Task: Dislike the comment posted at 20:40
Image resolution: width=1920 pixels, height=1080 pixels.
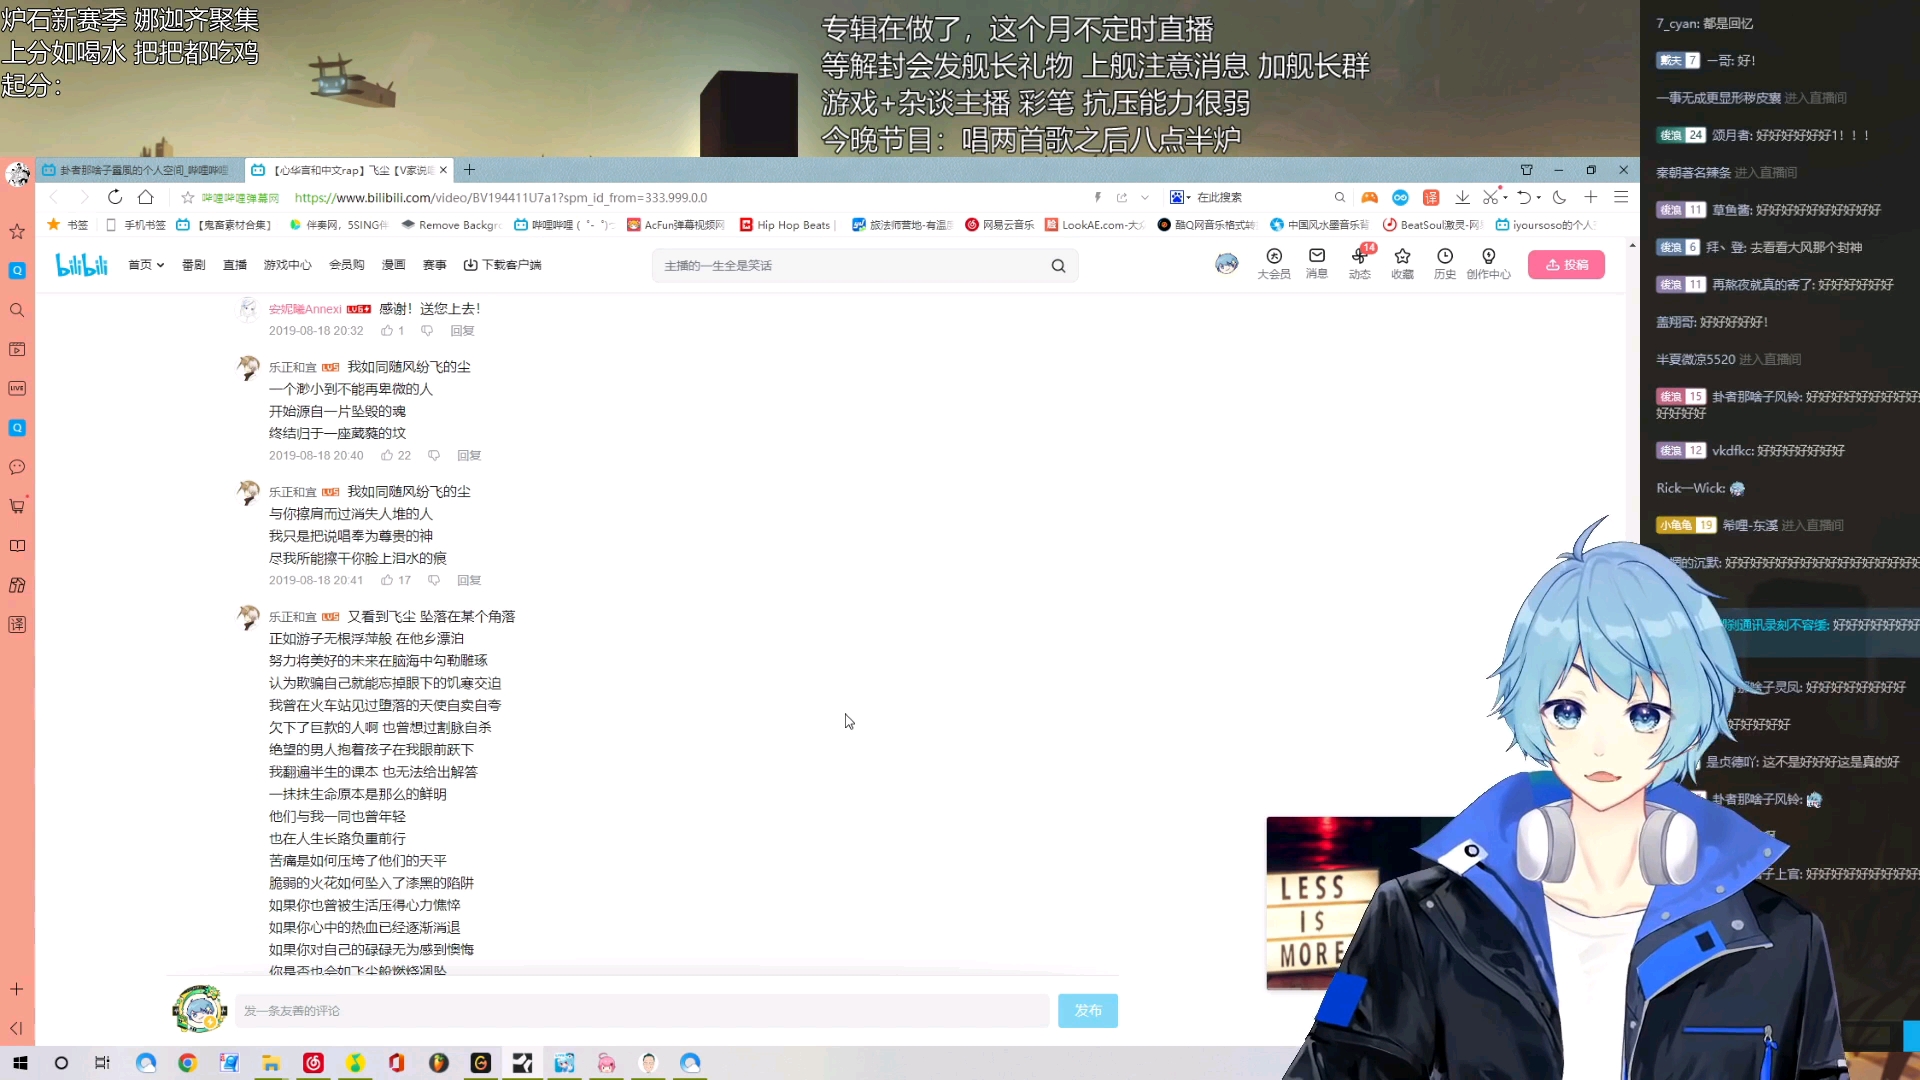Action: 434,456
